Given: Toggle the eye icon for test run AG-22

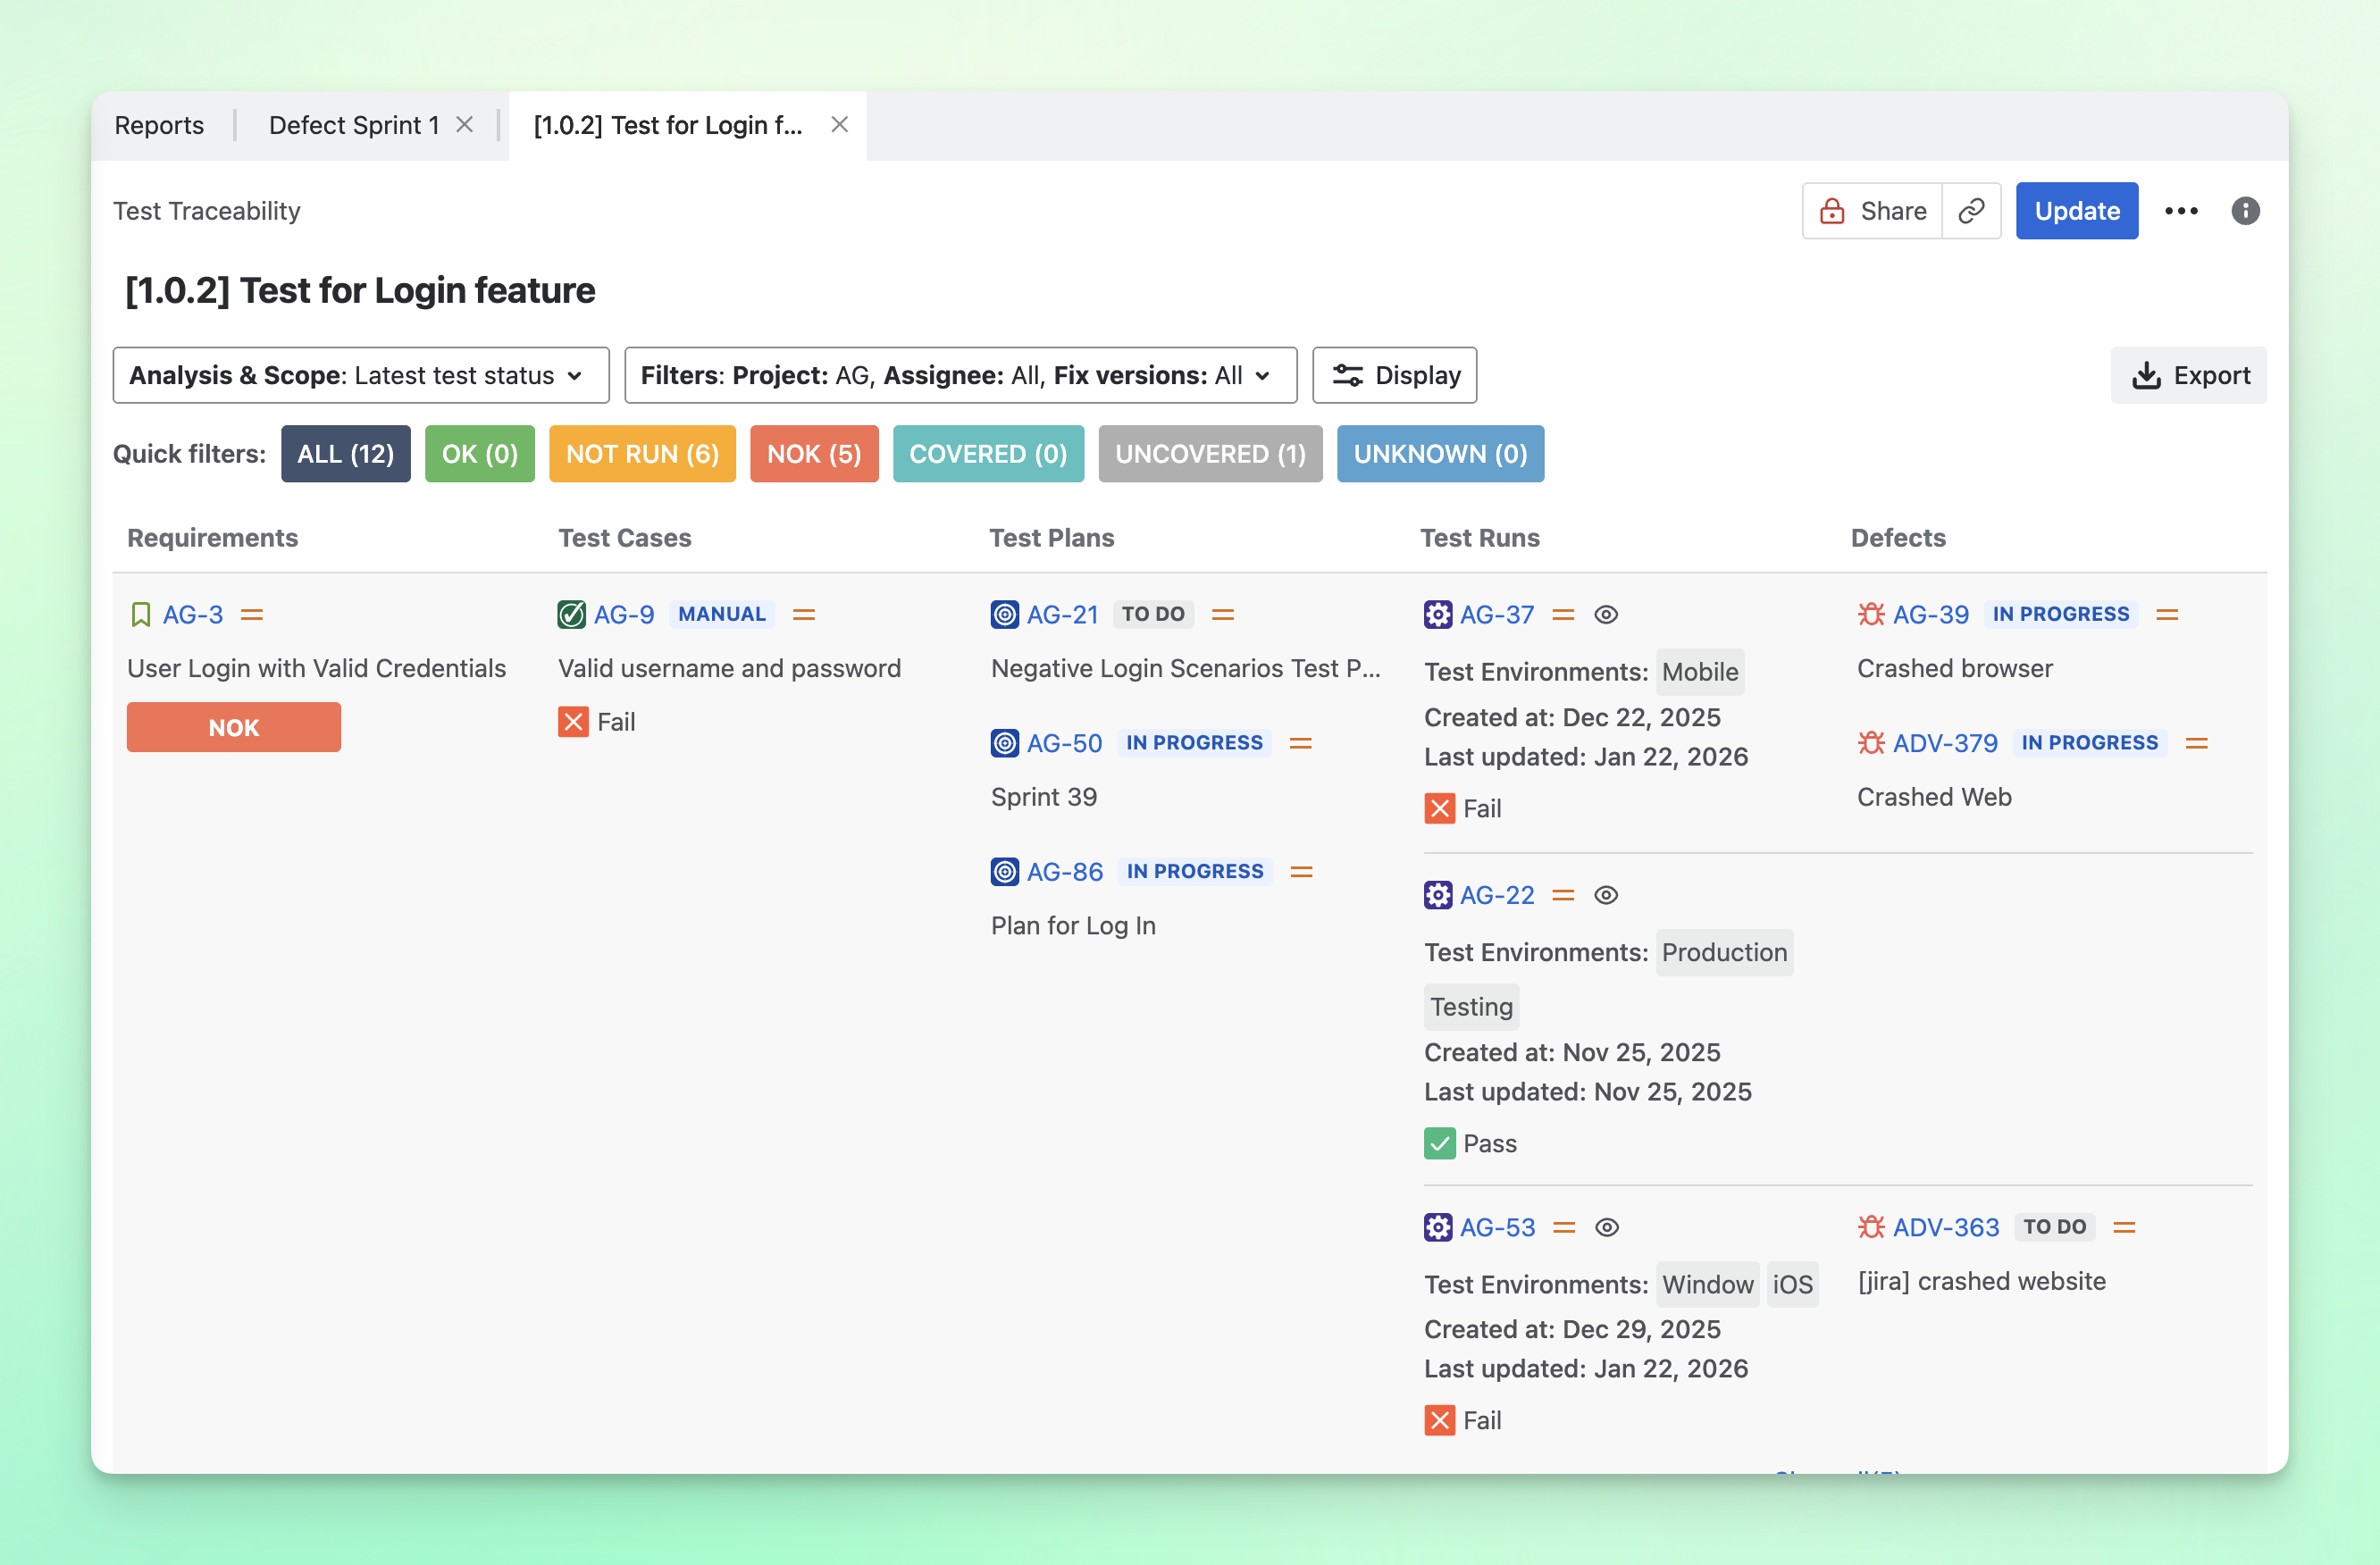Looking at the screenshot, I should click(1606, 895).
